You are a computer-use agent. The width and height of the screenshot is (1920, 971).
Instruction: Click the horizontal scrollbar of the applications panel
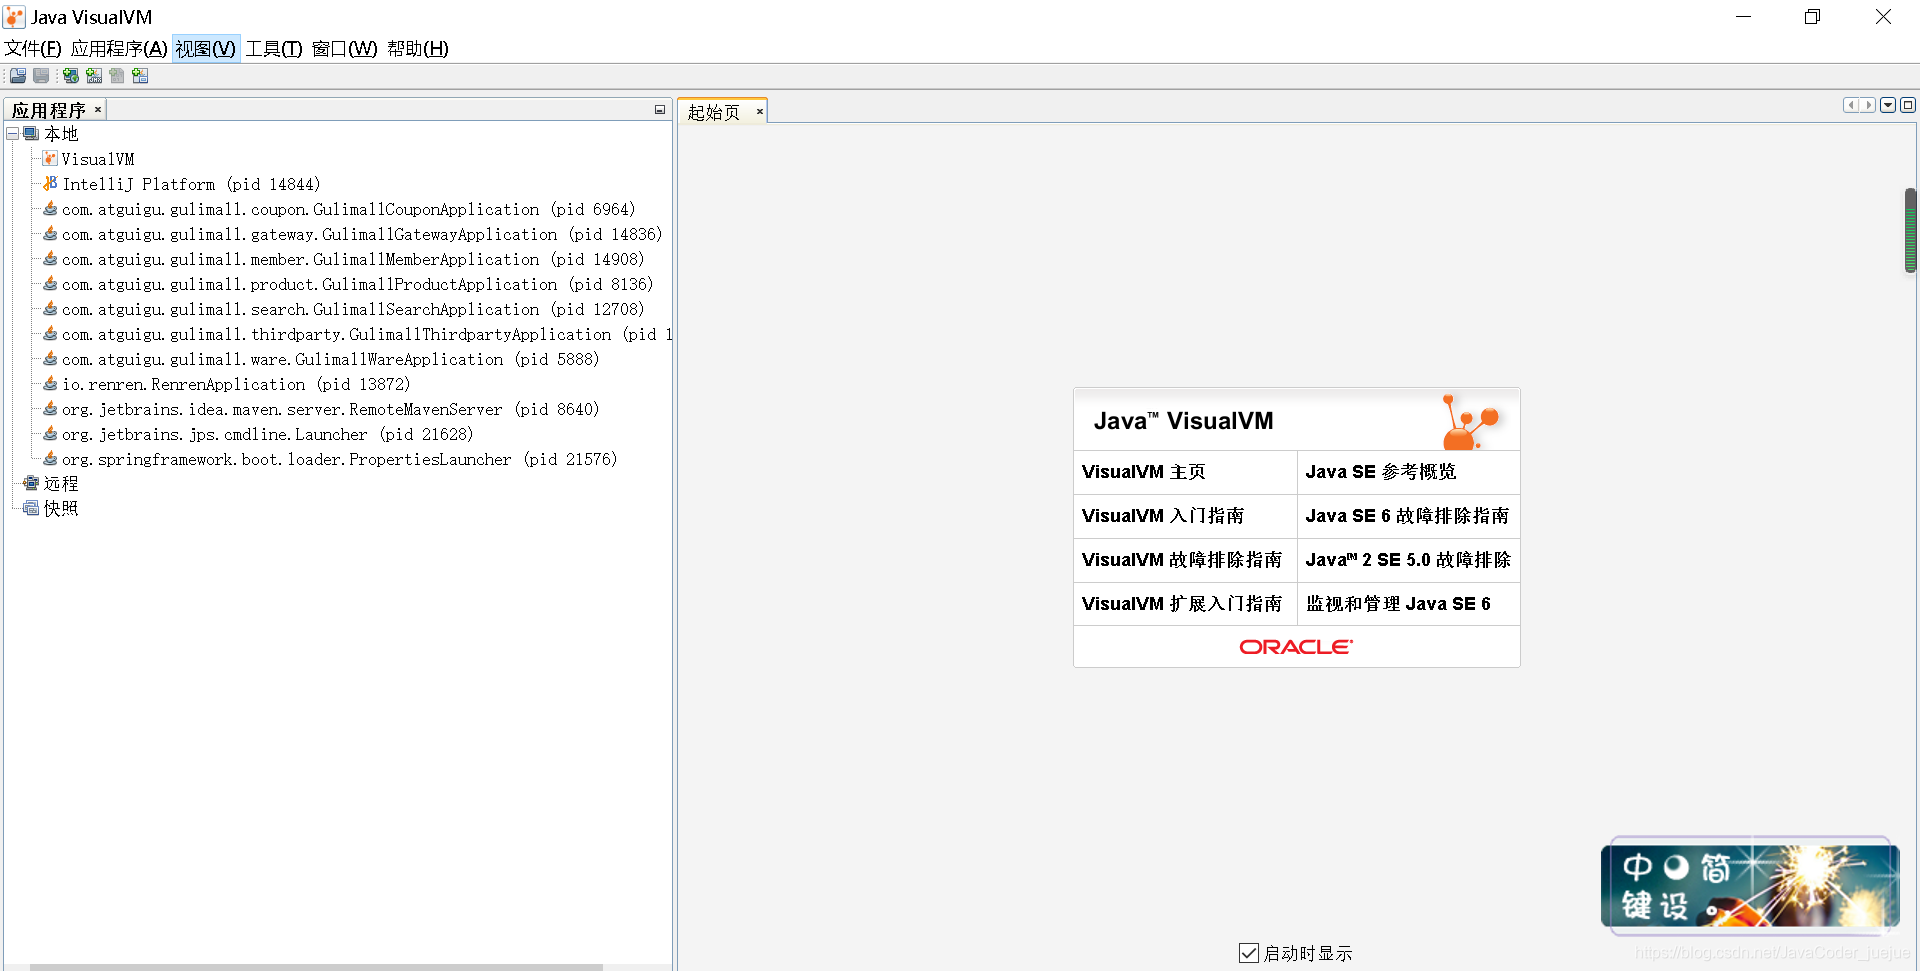(316, 967)
